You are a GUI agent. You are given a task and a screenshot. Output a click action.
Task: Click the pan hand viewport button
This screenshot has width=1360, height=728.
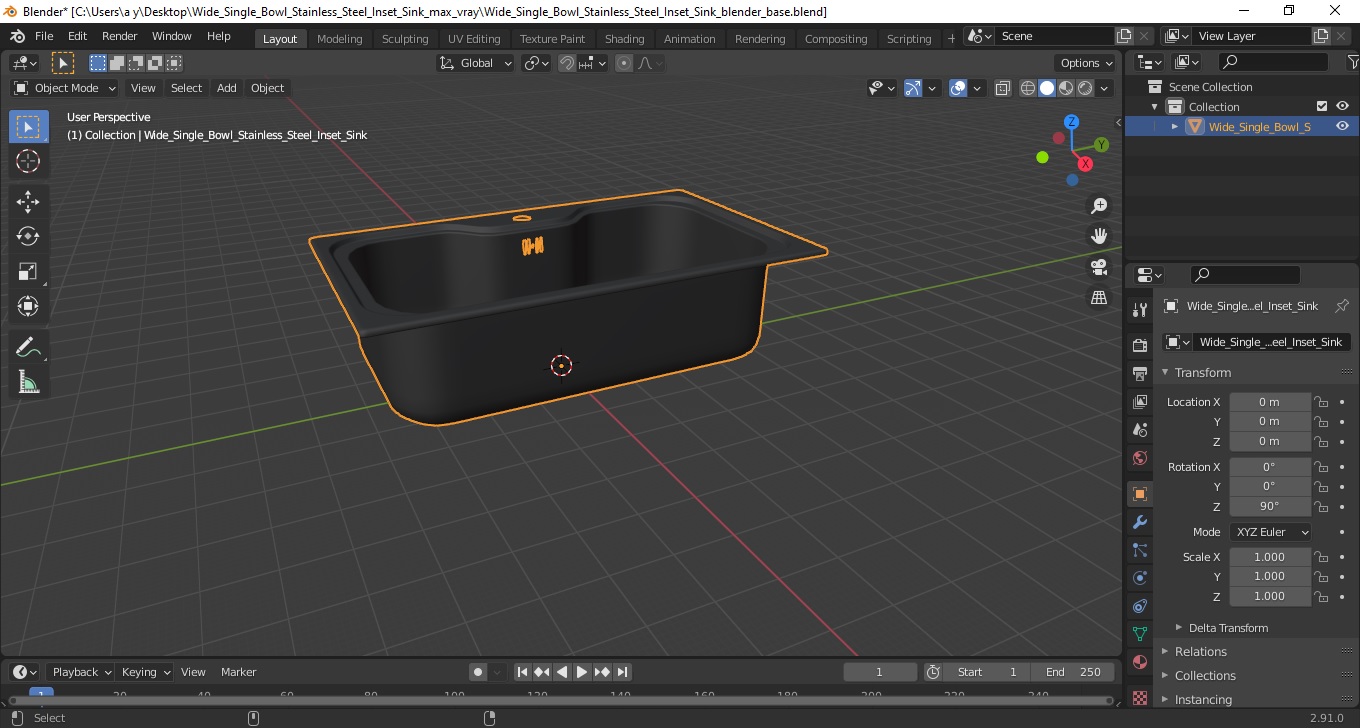[x=1099, y=237]
